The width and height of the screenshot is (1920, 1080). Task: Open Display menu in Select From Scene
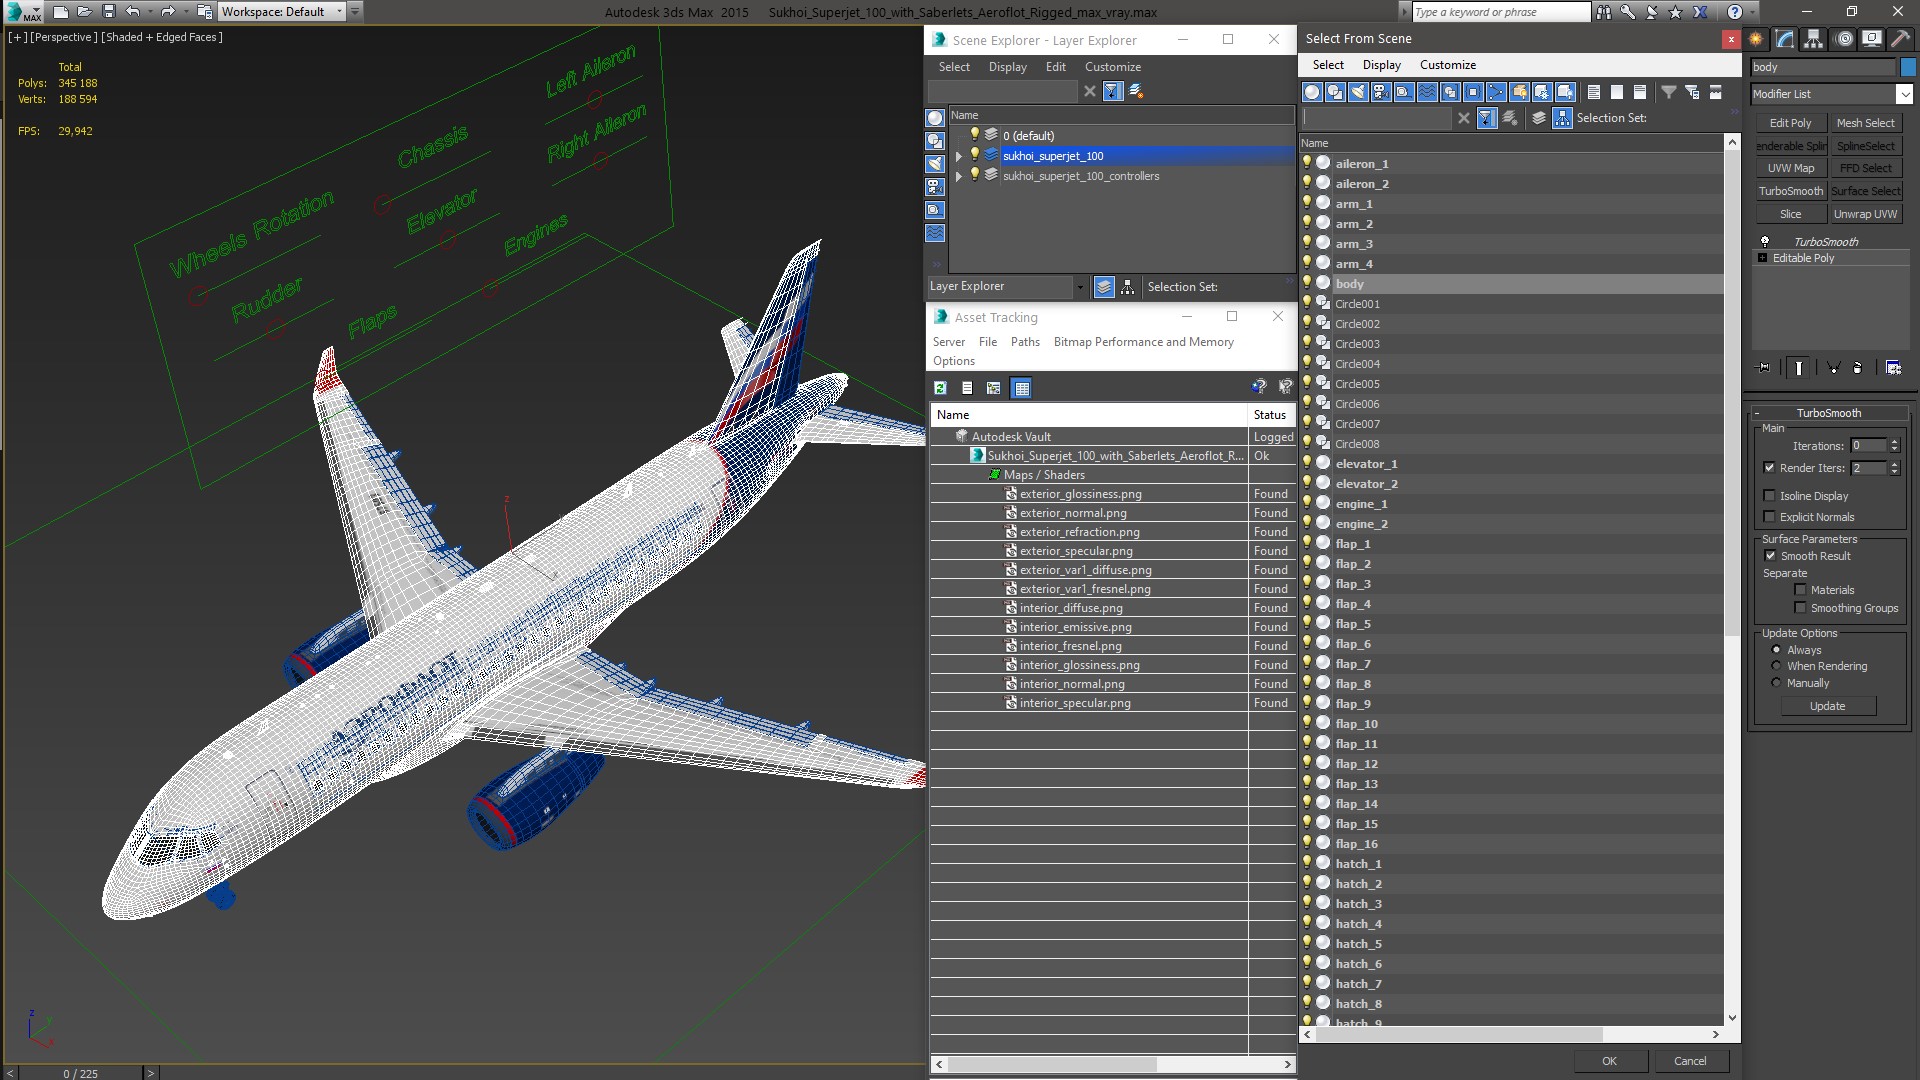click(x=1381, y=65)
